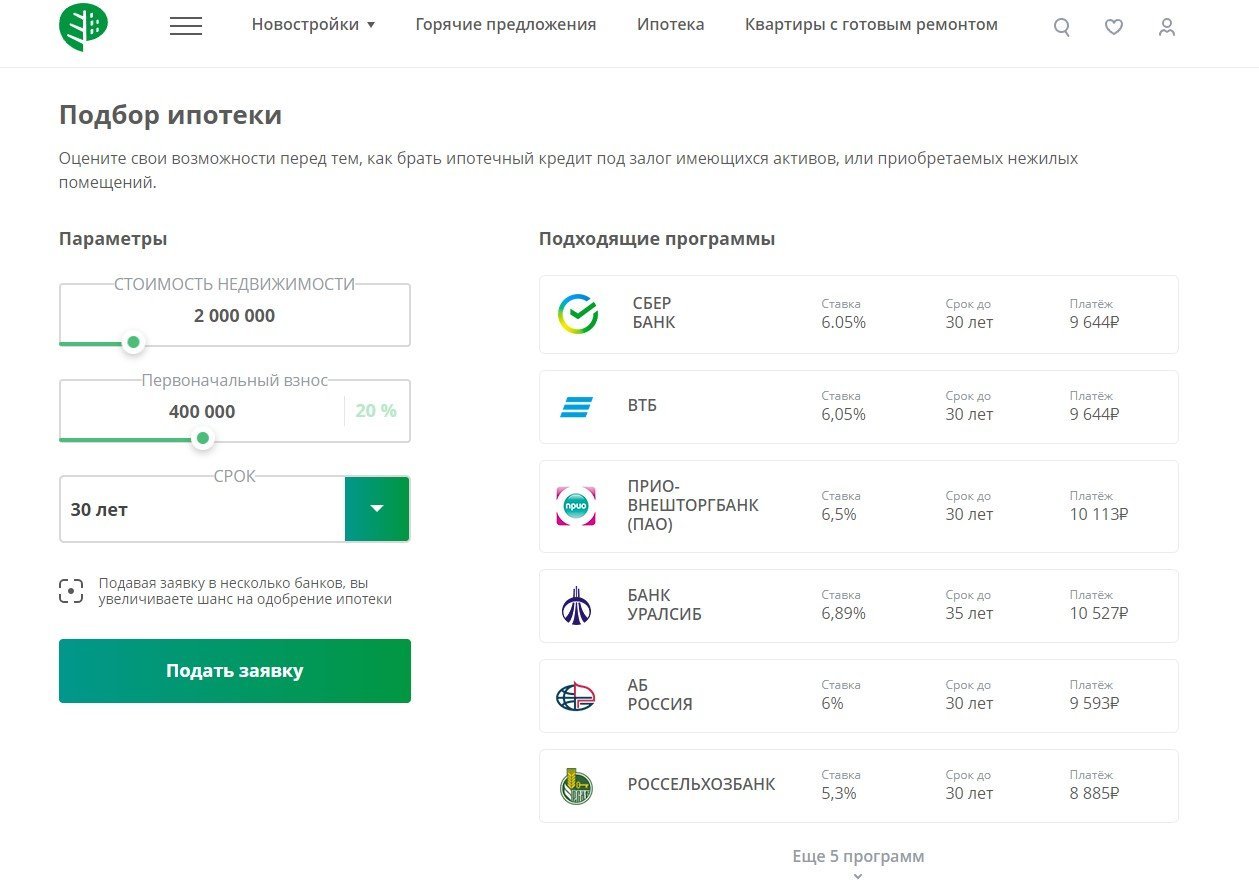Go to Горячие предложения page
1259x896 pixels.
[505, 25]
